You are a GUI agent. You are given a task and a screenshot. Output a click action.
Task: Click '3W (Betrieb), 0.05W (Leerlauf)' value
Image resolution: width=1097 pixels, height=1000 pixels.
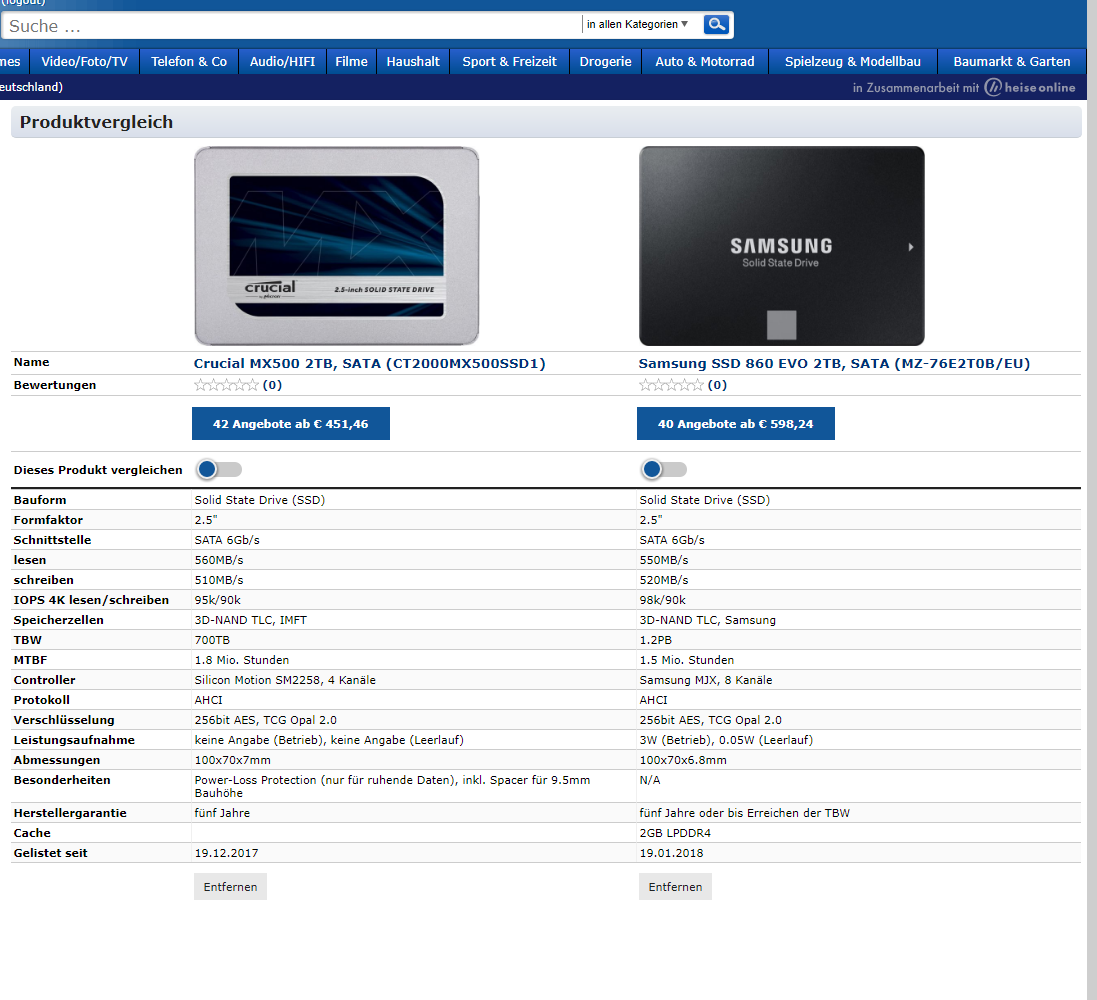click(x=726, y=740)
